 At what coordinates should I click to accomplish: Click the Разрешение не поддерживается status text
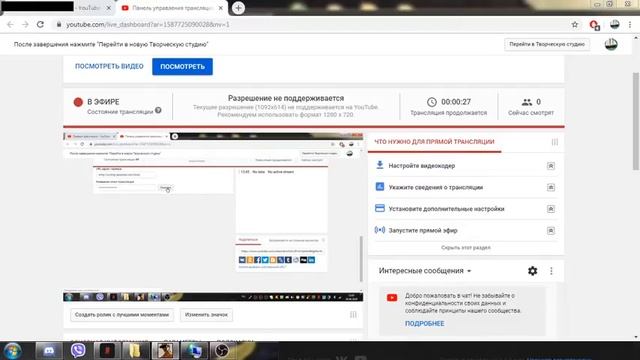(286, 98)
